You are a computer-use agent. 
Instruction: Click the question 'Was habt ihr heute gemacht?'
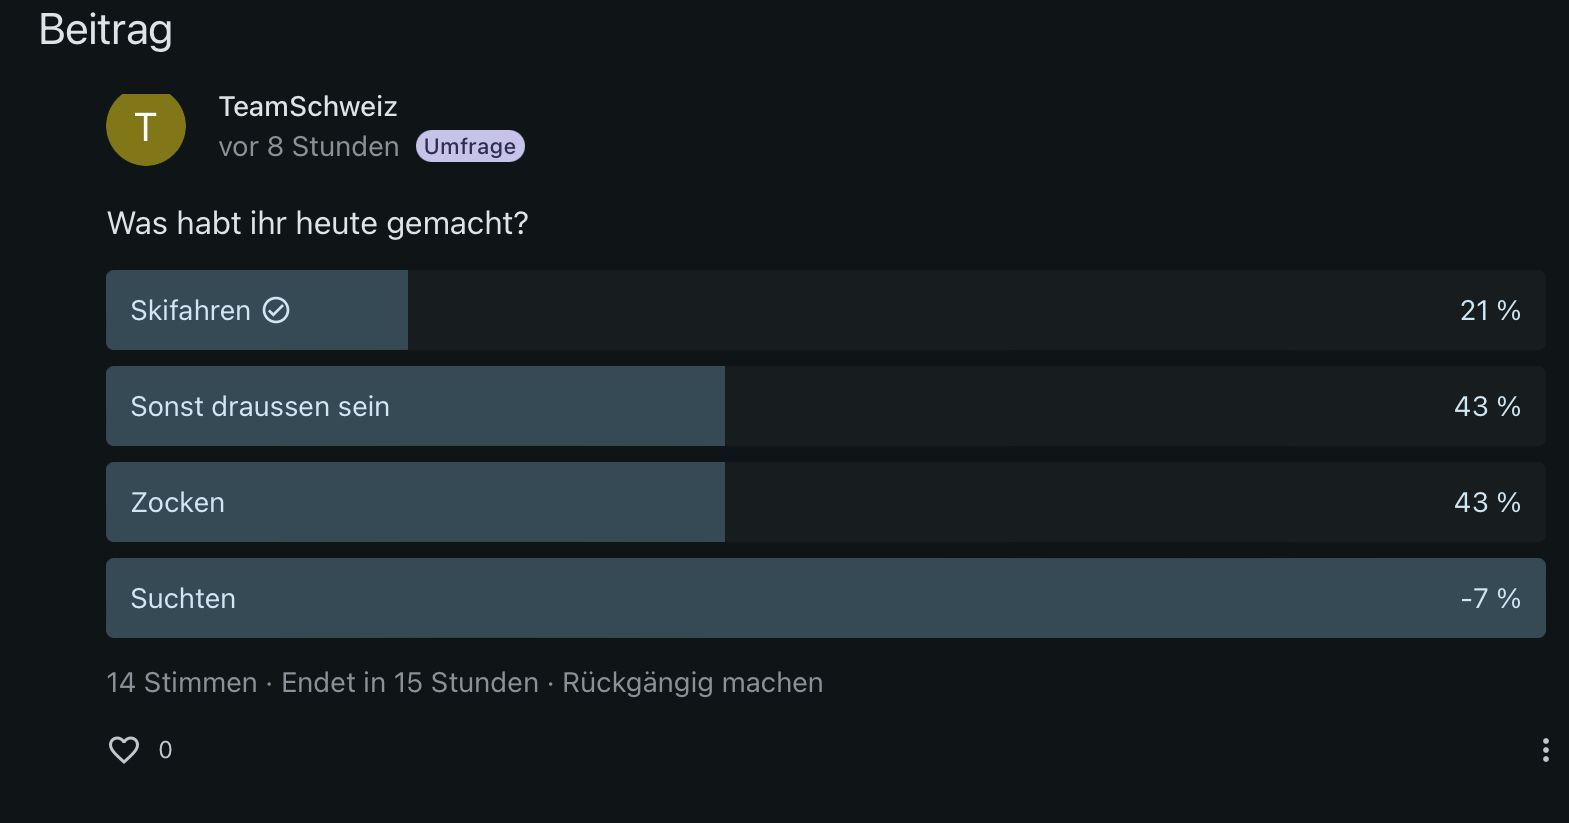[317, 223]
